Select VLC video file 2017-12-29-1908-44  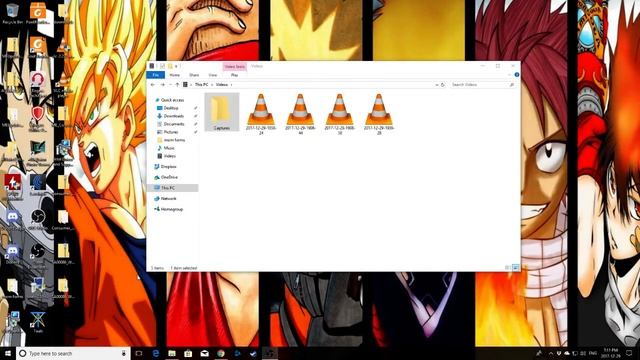[300, 114]
